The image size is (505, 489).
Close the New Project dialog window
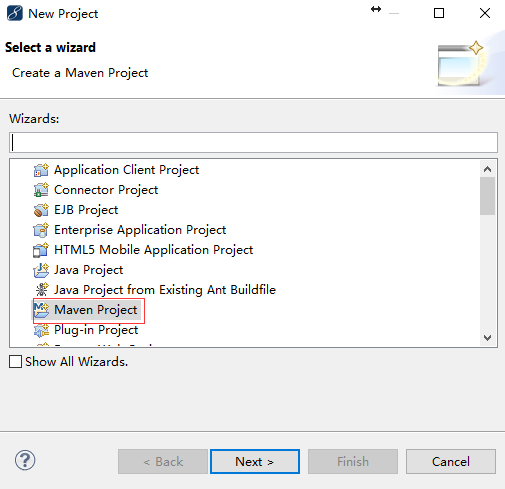coord(485,13)
